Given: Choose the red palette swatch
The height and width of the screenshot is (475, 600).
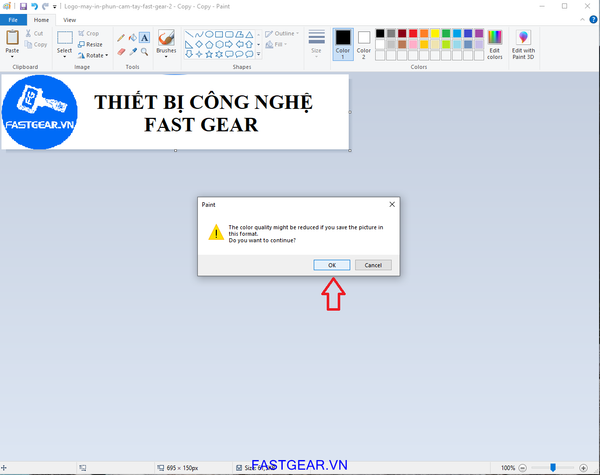Looking at the screenshot, I should (x=413, y=33).
